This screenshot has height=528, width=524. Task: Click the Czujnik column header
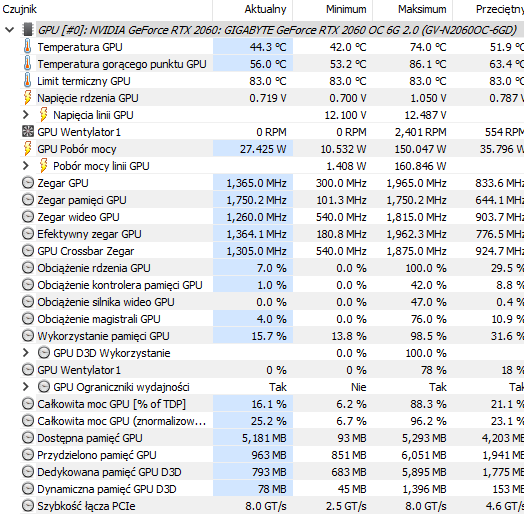point(106,9)
